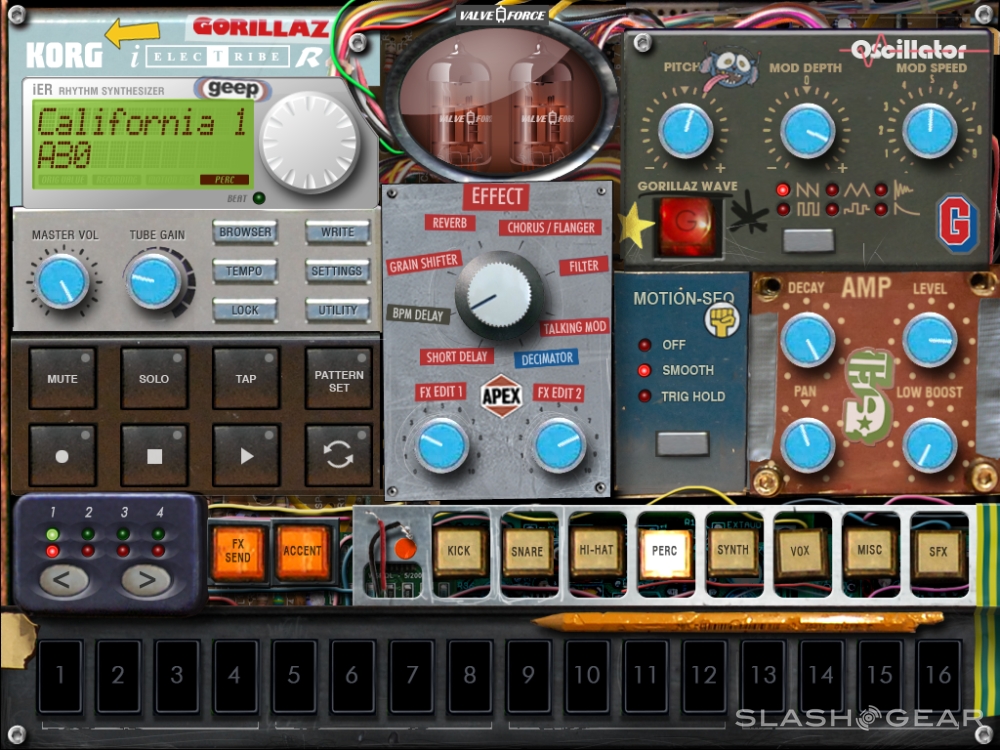Toggle the MUTE pad
This screenshot has width=1000, height=750.
pyautogui.click(x=62, y=378)
